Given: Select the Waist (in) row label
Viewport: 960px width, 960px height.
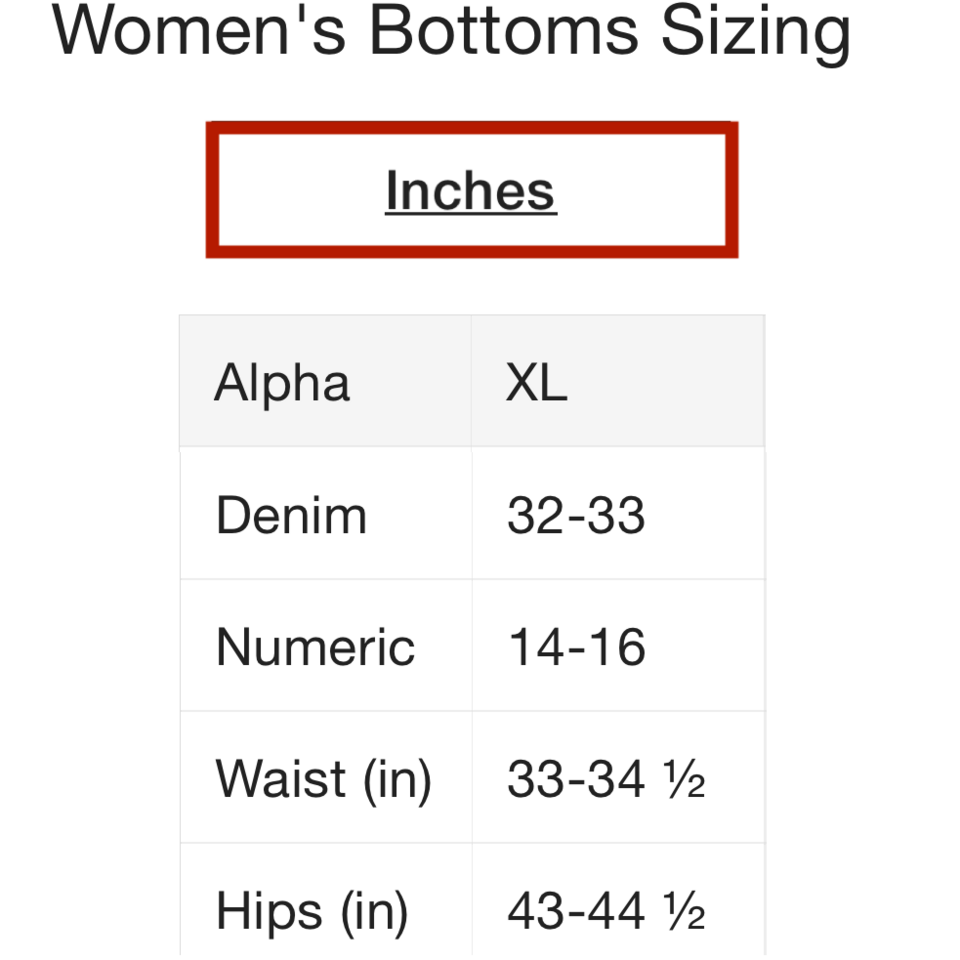Looking at the screenshot, I should [323, 779].
